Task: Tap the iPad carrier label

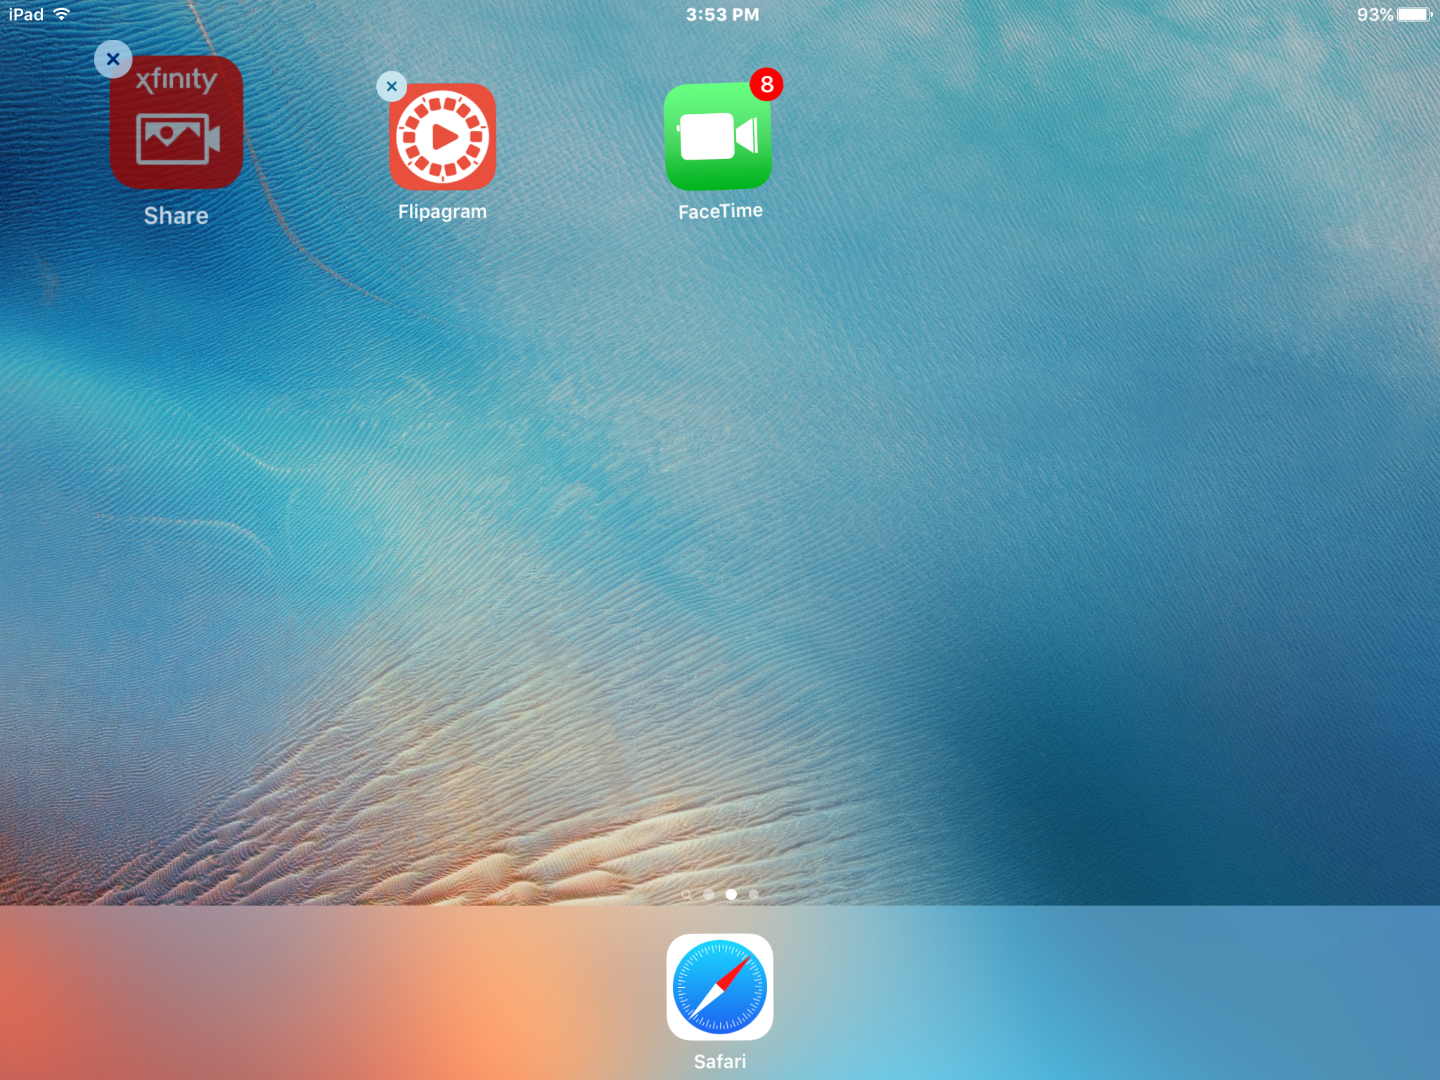Action: pos(27,14)
